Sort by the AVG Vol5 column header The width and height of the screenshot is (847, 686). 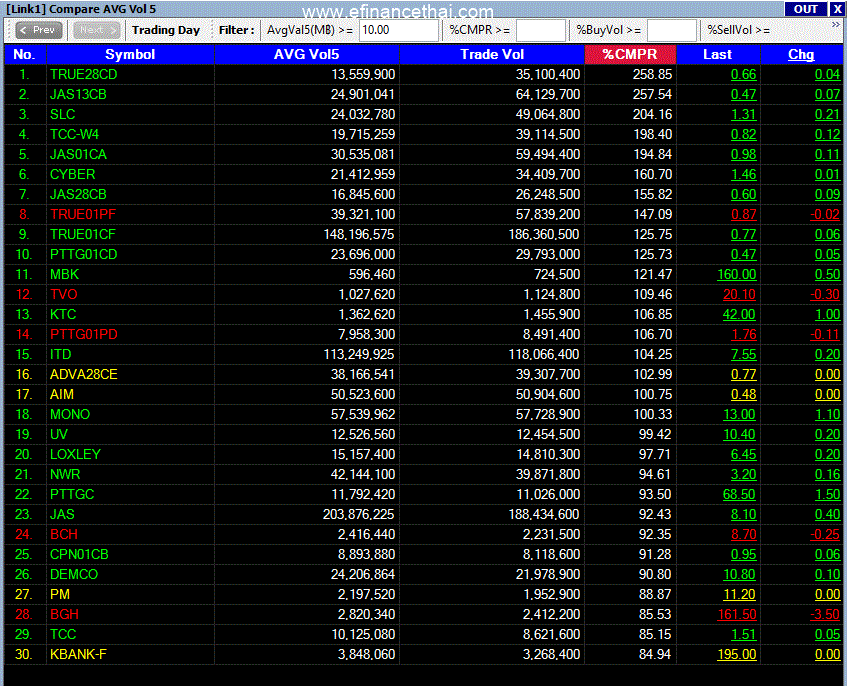(306, 55)
